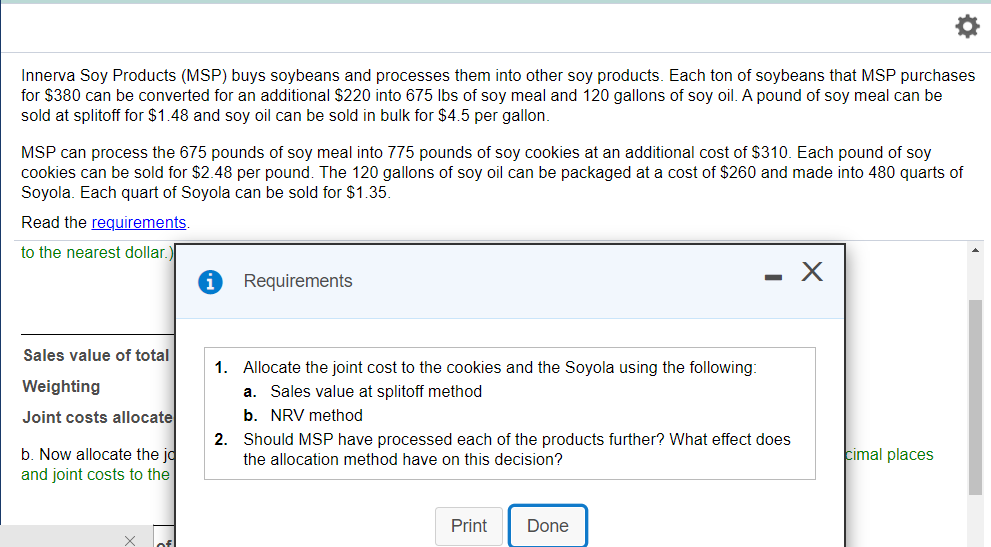Open the settings gear icon
The image size is (991, 547).
click(966, 27)
